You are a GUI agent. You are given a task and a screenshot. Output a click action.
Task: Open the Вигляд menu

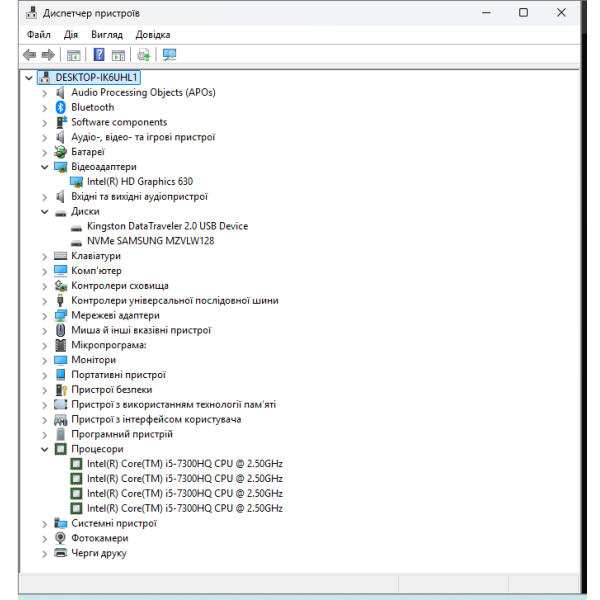(107, 35)
